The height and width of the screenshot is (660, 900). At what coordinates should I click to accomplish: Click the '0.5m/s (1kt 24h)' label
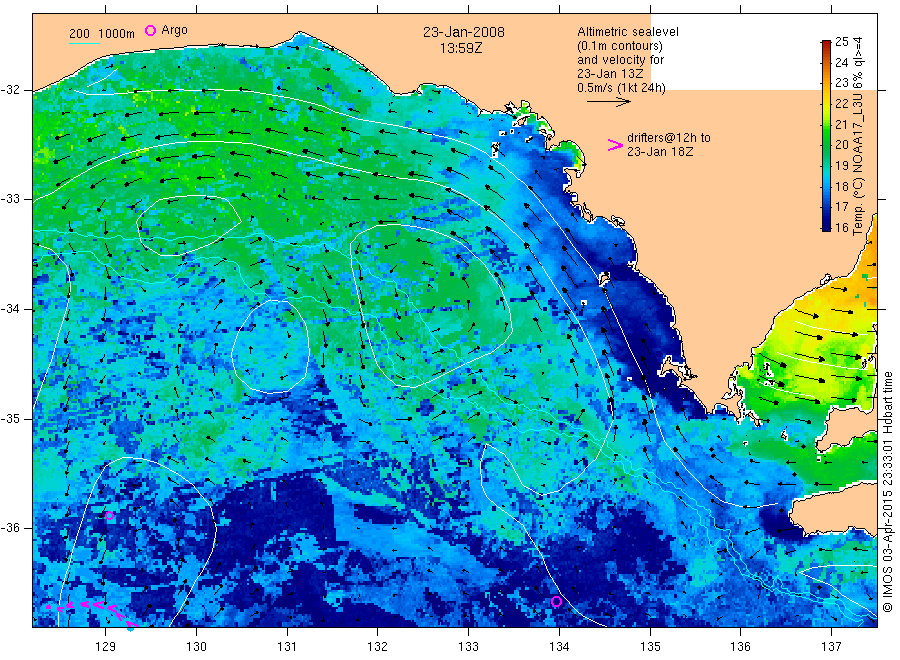pos(622,88)
